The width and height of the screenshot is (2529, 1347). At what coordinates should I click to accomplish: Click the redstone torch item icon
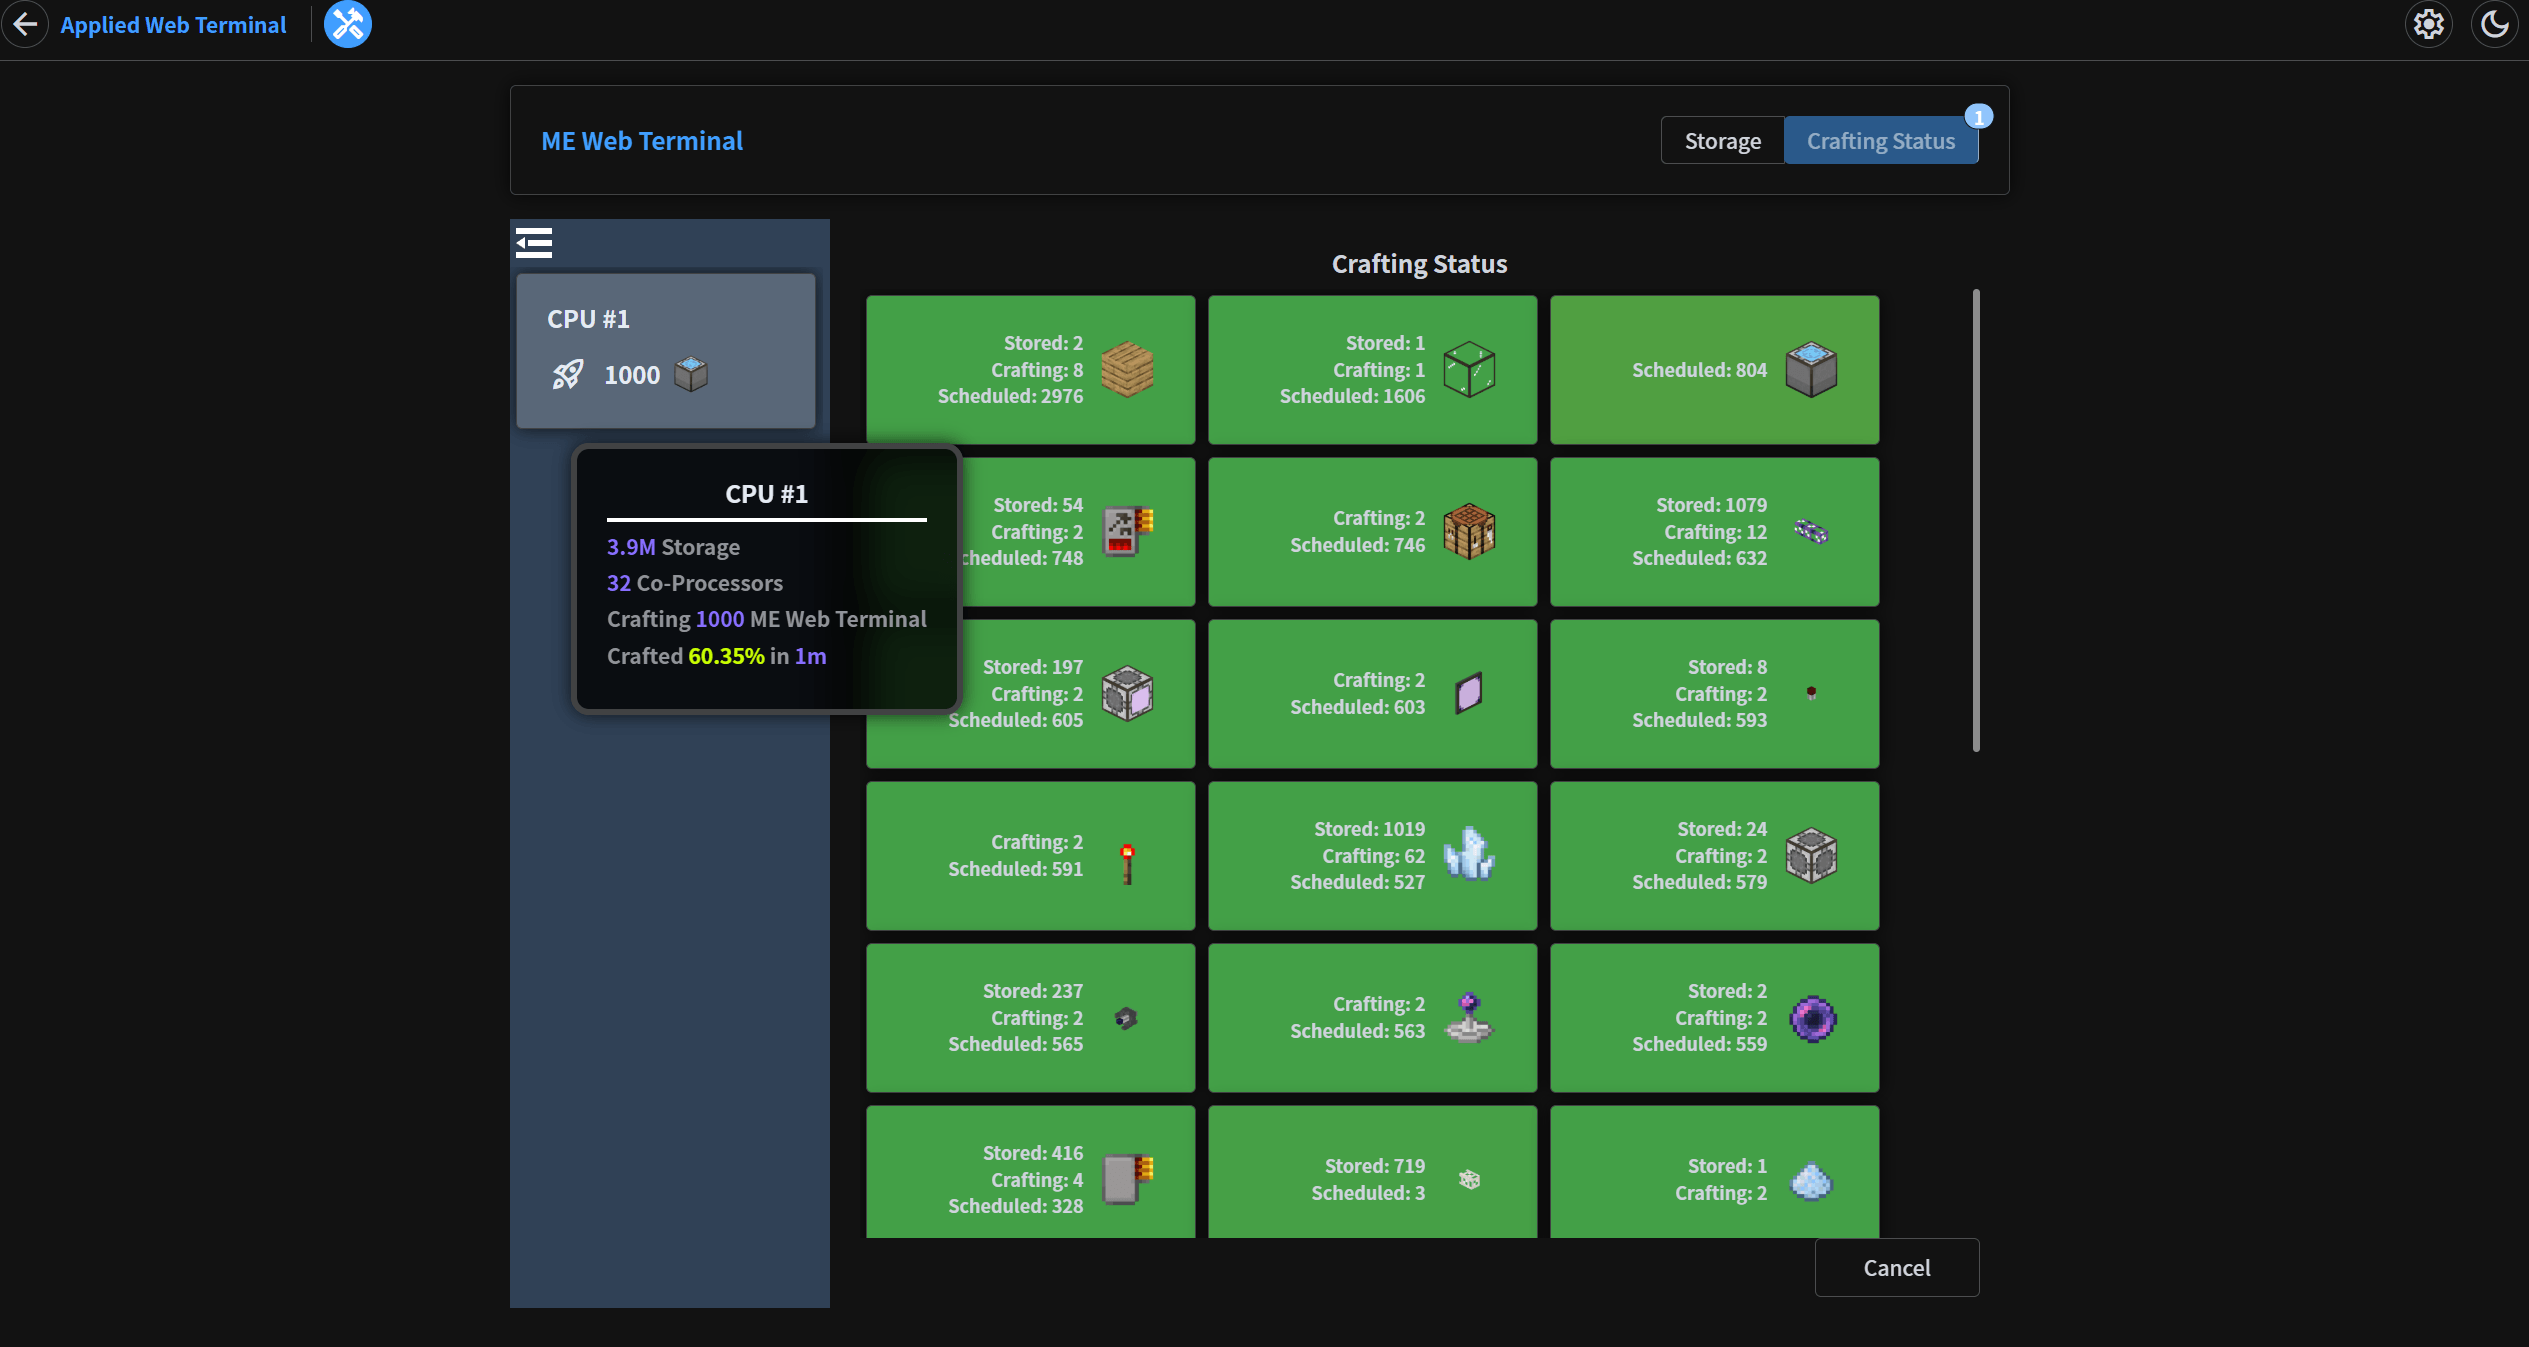[1127, 862]
